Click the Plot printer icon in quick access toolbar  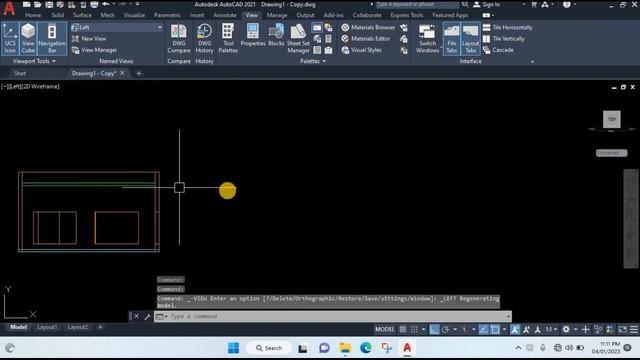(94, 4)
